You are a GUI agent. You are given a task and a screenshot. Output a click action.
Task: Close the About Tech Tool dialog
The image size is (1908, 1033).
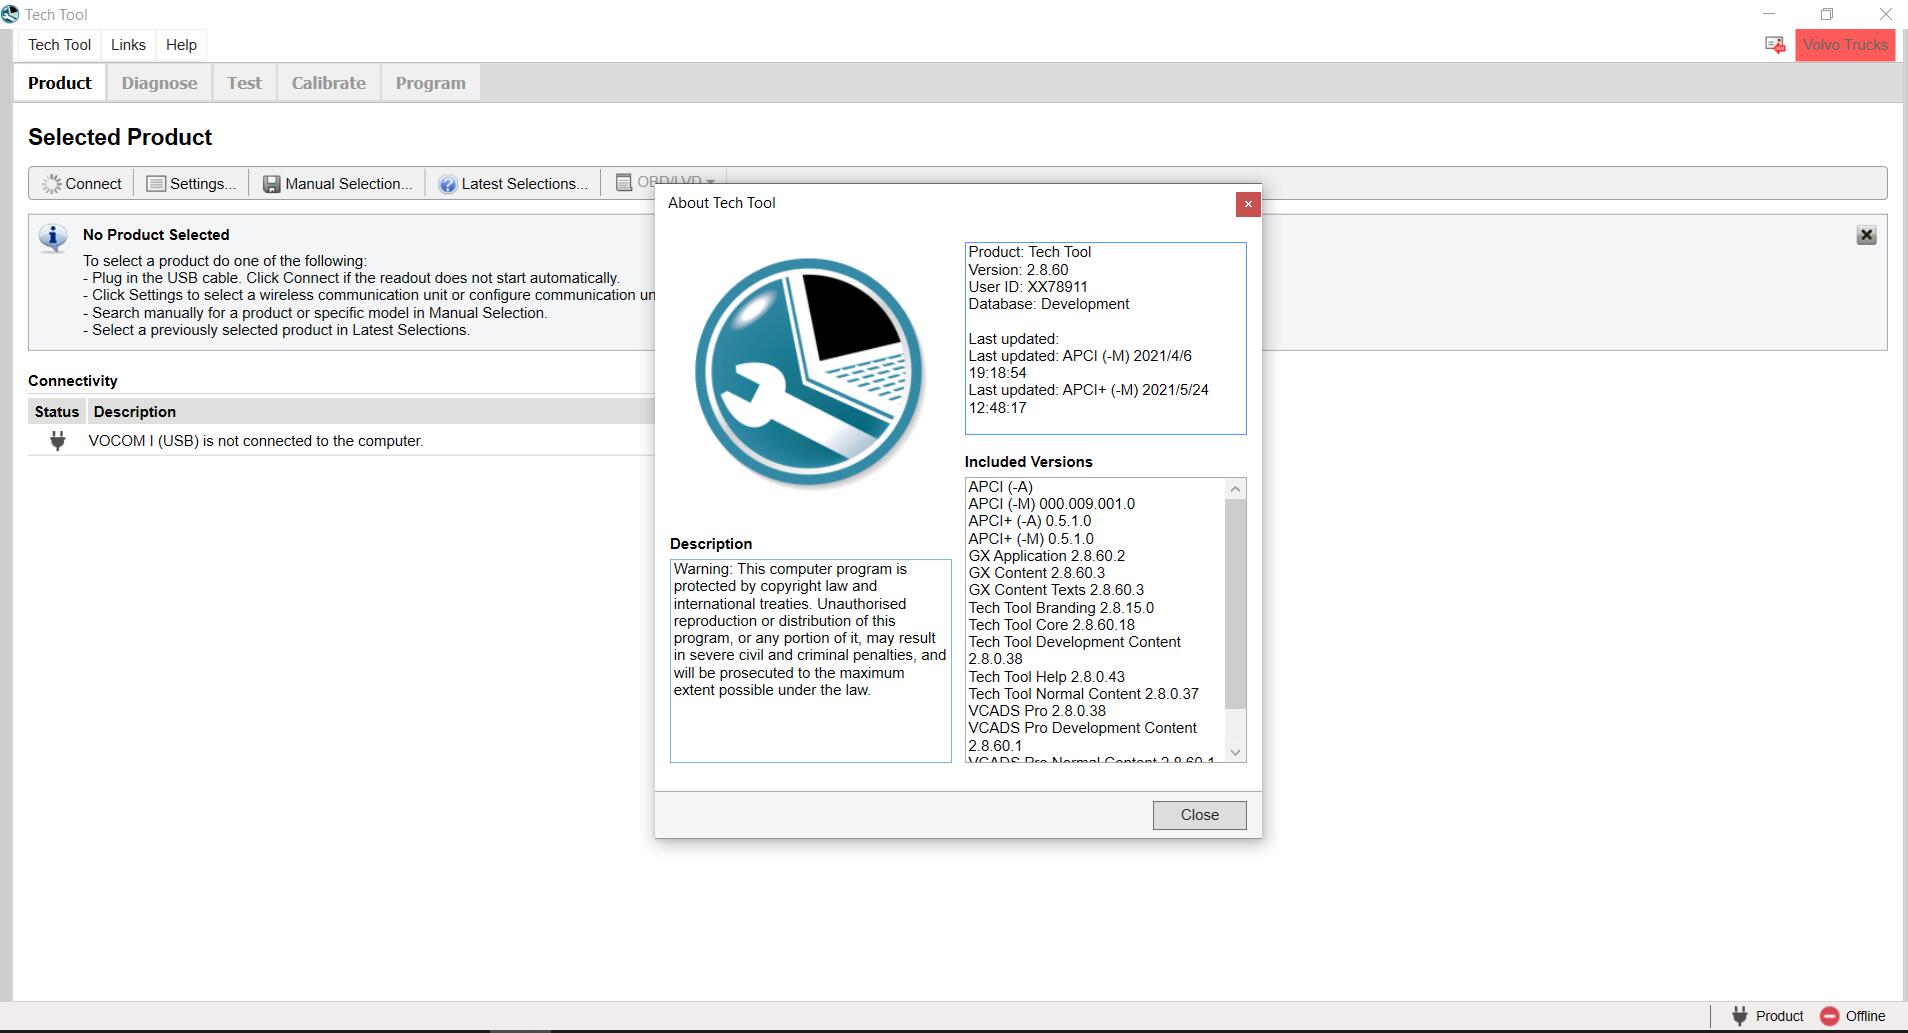(x=1199, y=815)
